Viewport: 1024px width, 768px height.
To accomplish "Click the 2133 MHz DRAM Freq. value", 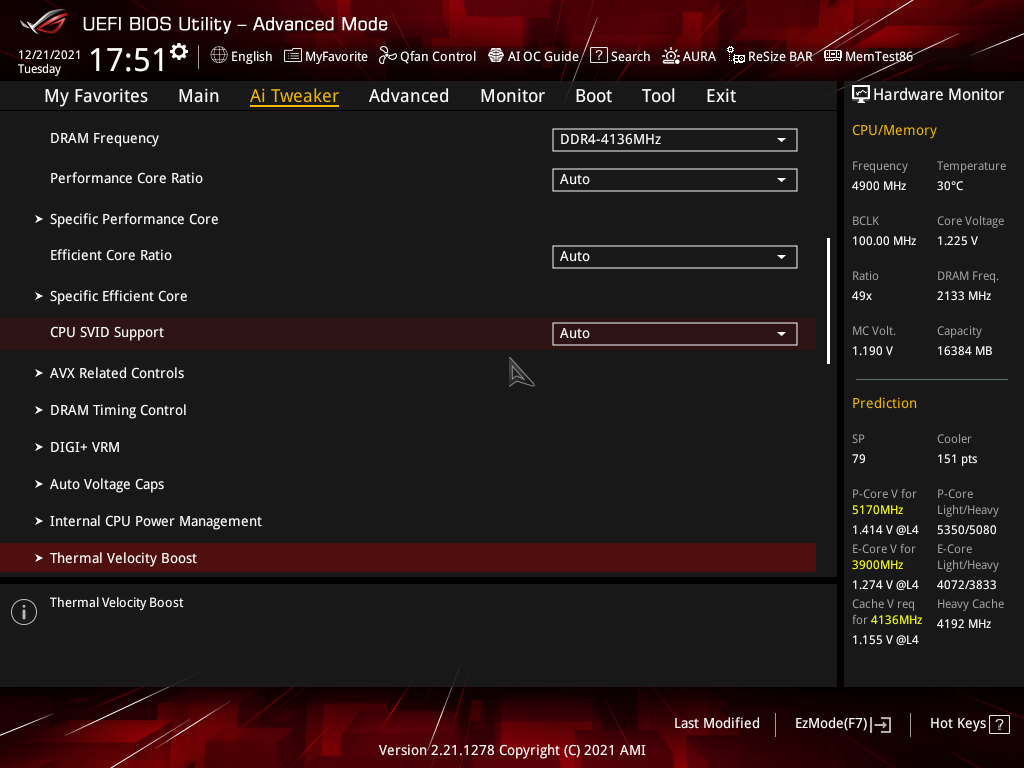I will coord(964,296).
